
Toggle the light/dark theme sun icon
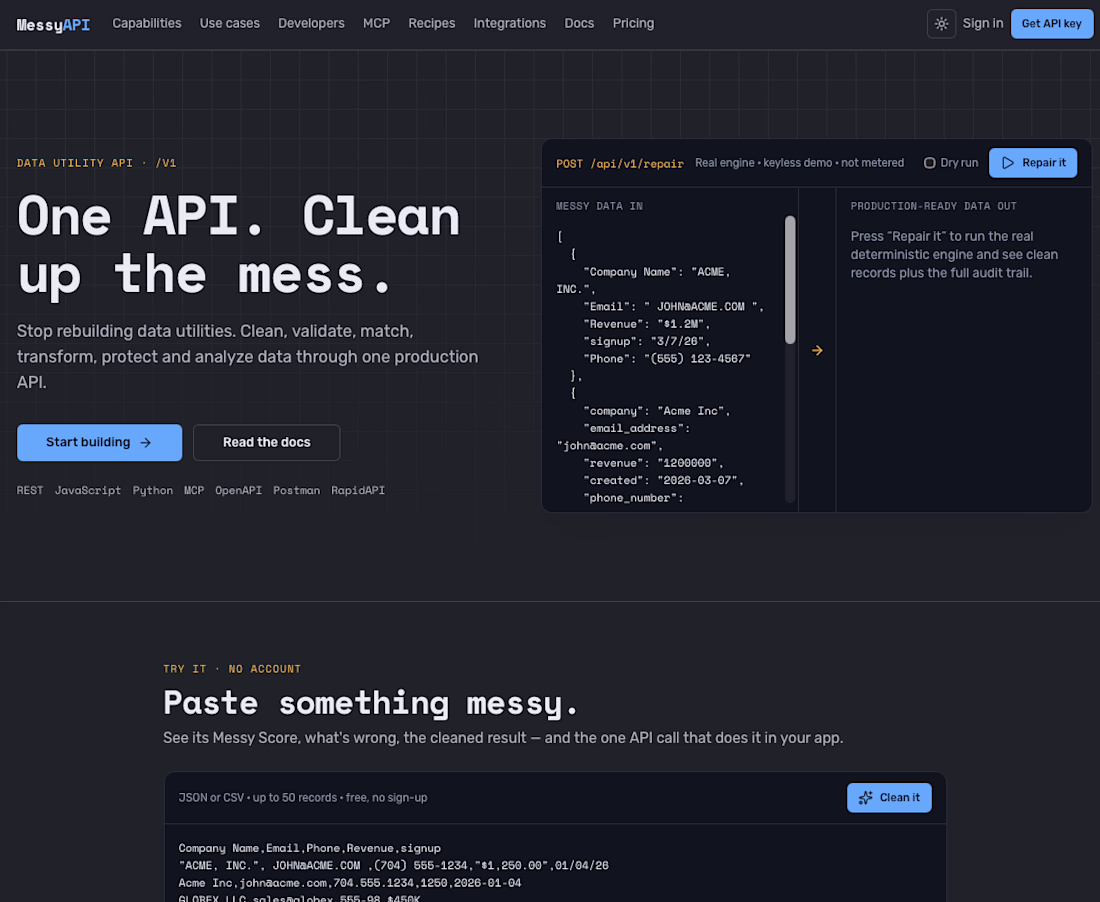pos(941,24)
